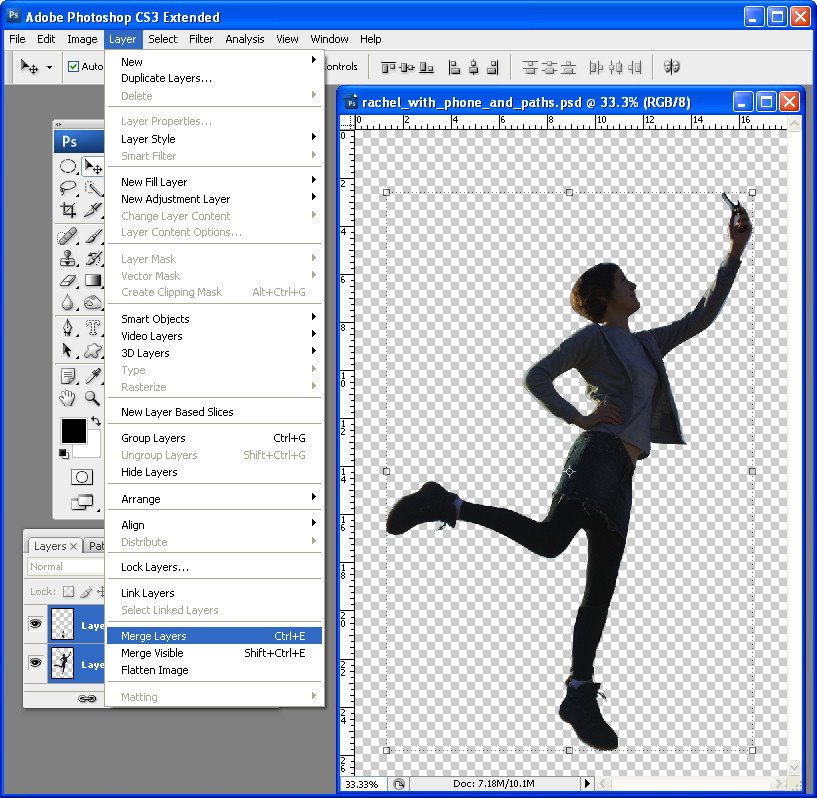817x798 pixels.
Task: Expand the Layer Style submenu
Action: pyautogui.click(x=215, y=139)
